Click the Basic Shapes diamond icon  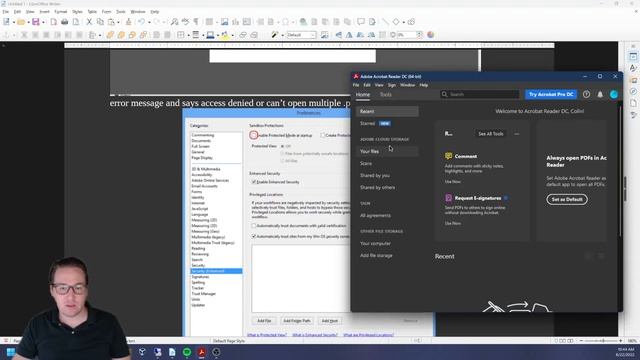point(396,22)
